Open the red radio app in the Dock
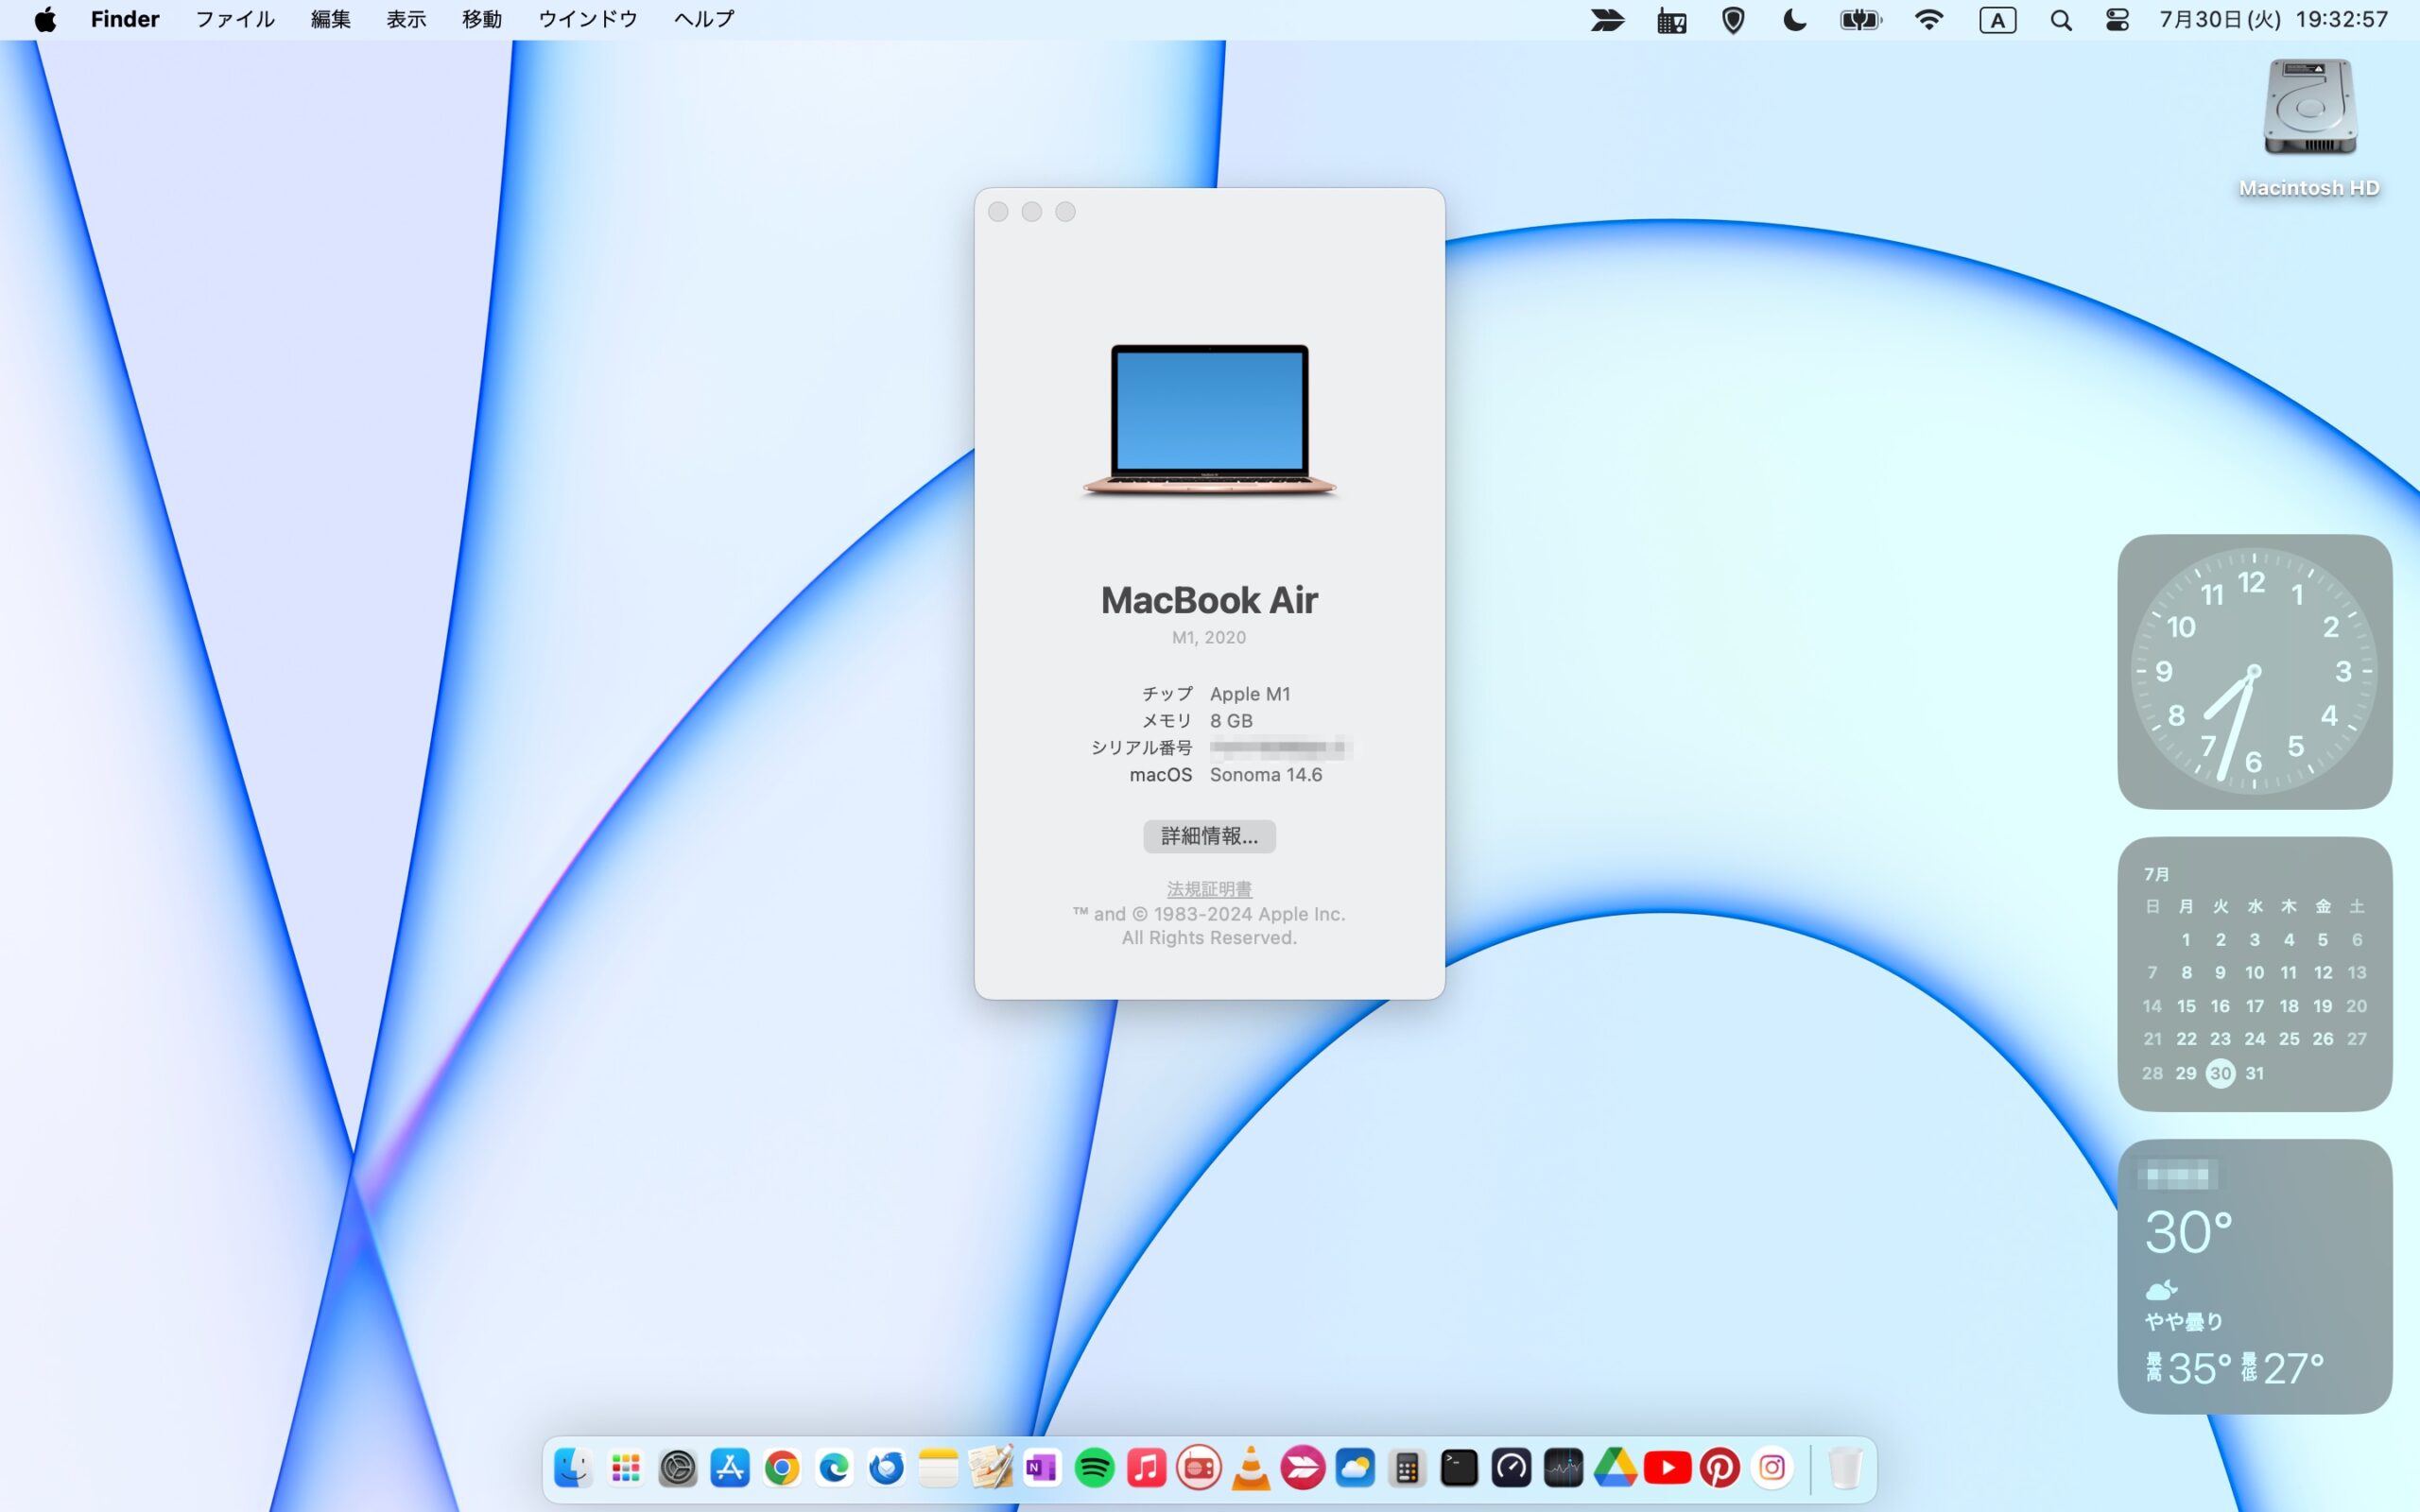 (1199, 1468)
